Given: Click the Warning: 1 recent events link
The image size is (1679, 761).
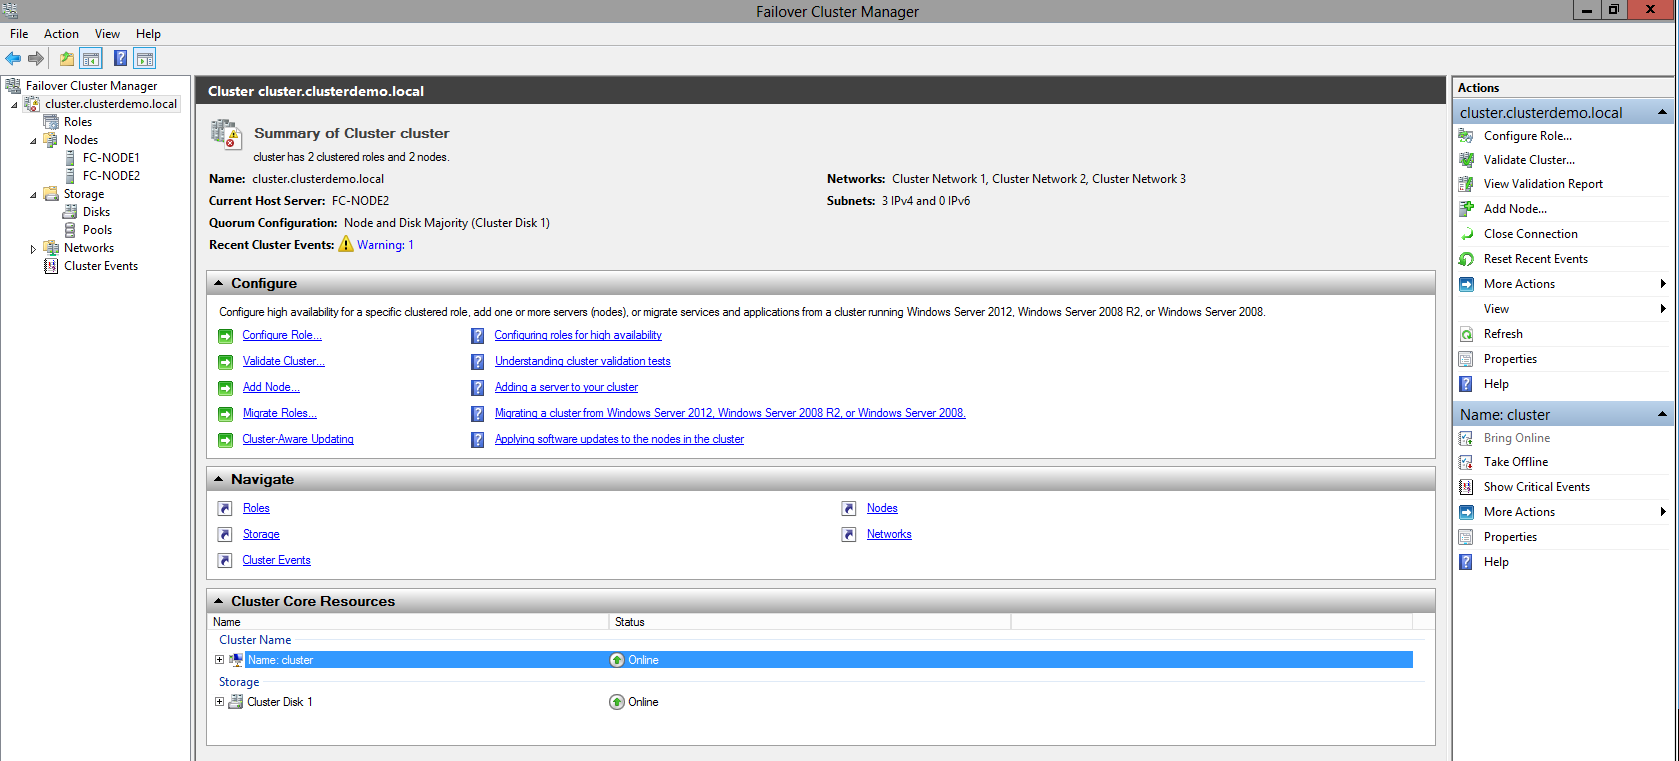Looking at the screenshot, I should point(385,245).
